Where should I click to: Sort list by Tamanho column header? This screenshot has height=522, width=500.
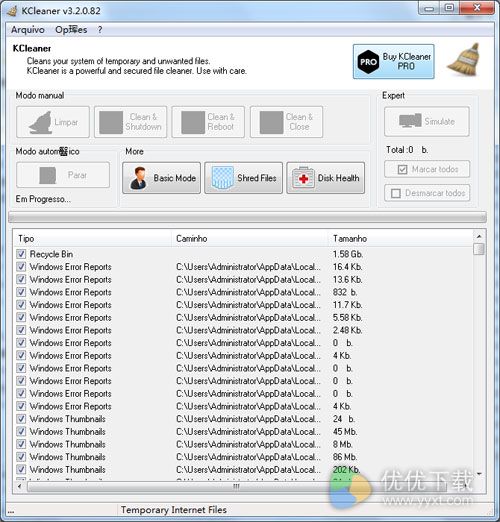pos(400,239)
